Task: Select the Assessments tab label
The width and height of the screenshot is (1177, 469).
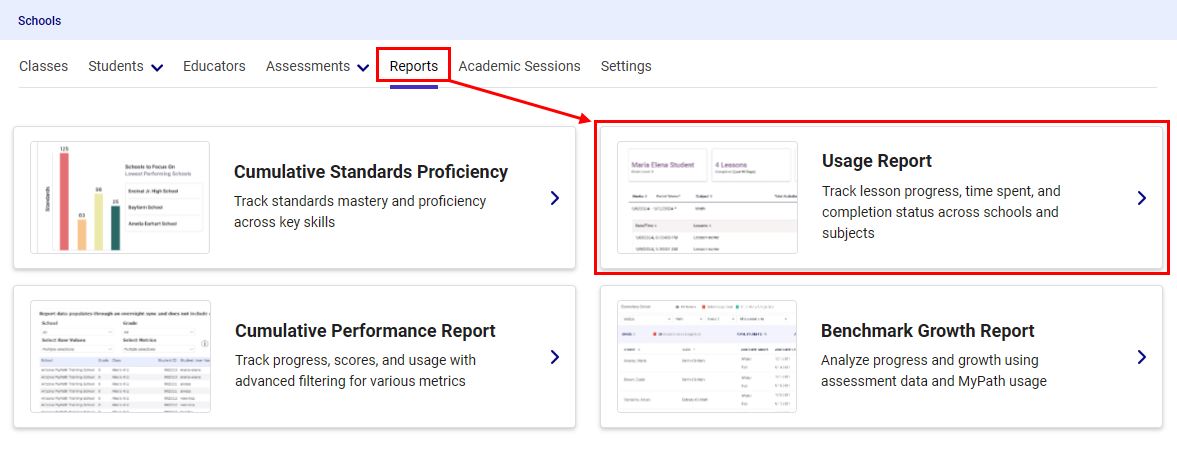Action: tap(307, 66)
